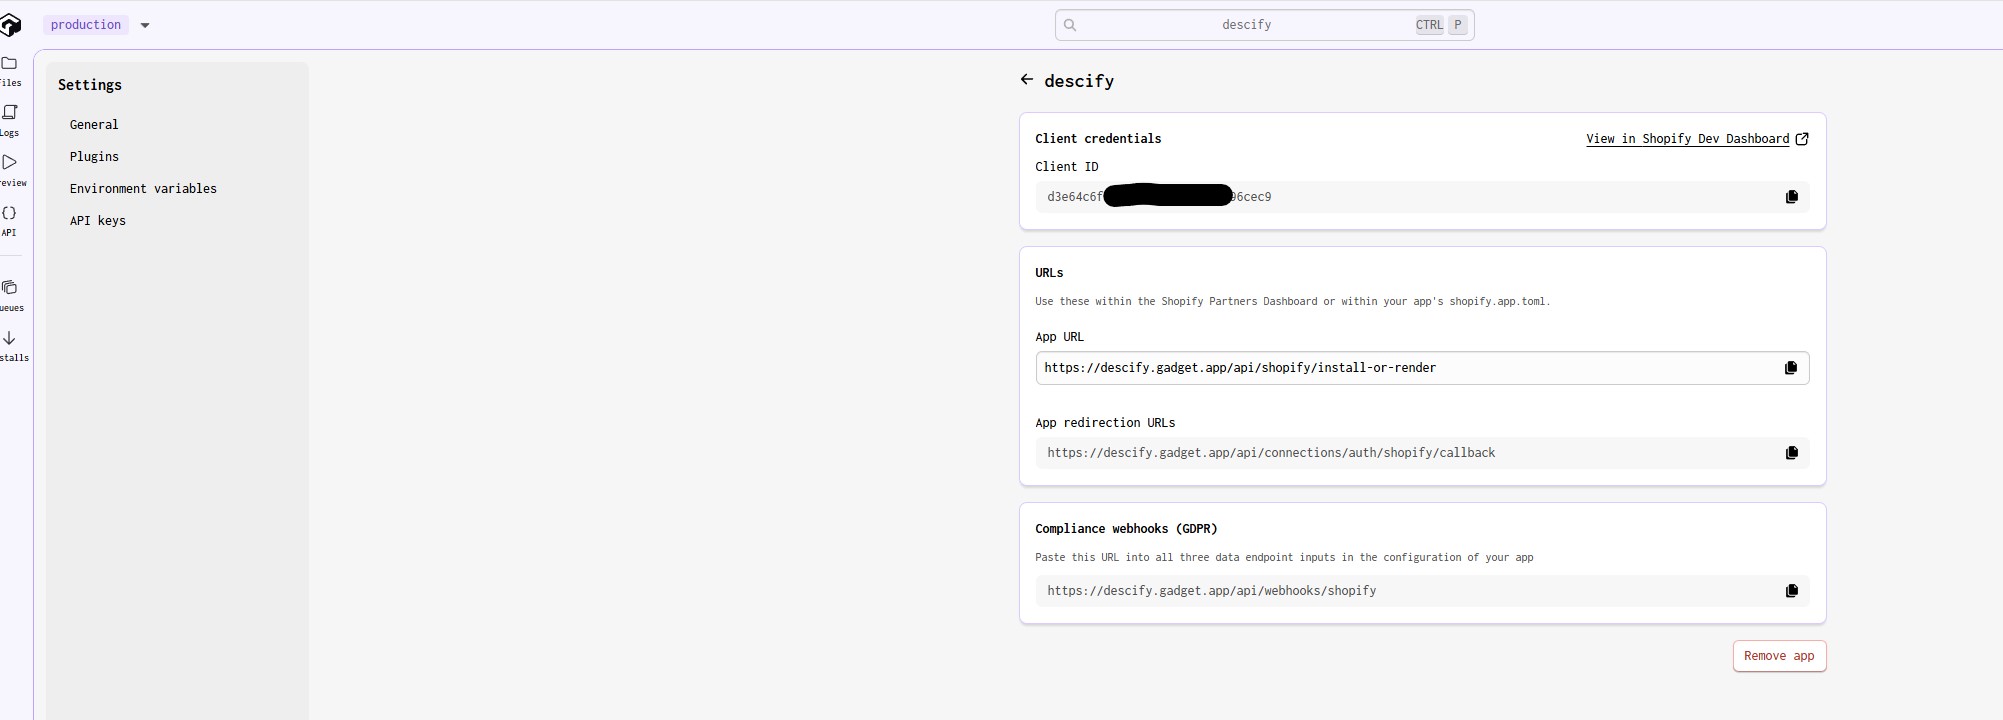The image size is (2003, 720).
Task: Open General settings
Action: 94,125
